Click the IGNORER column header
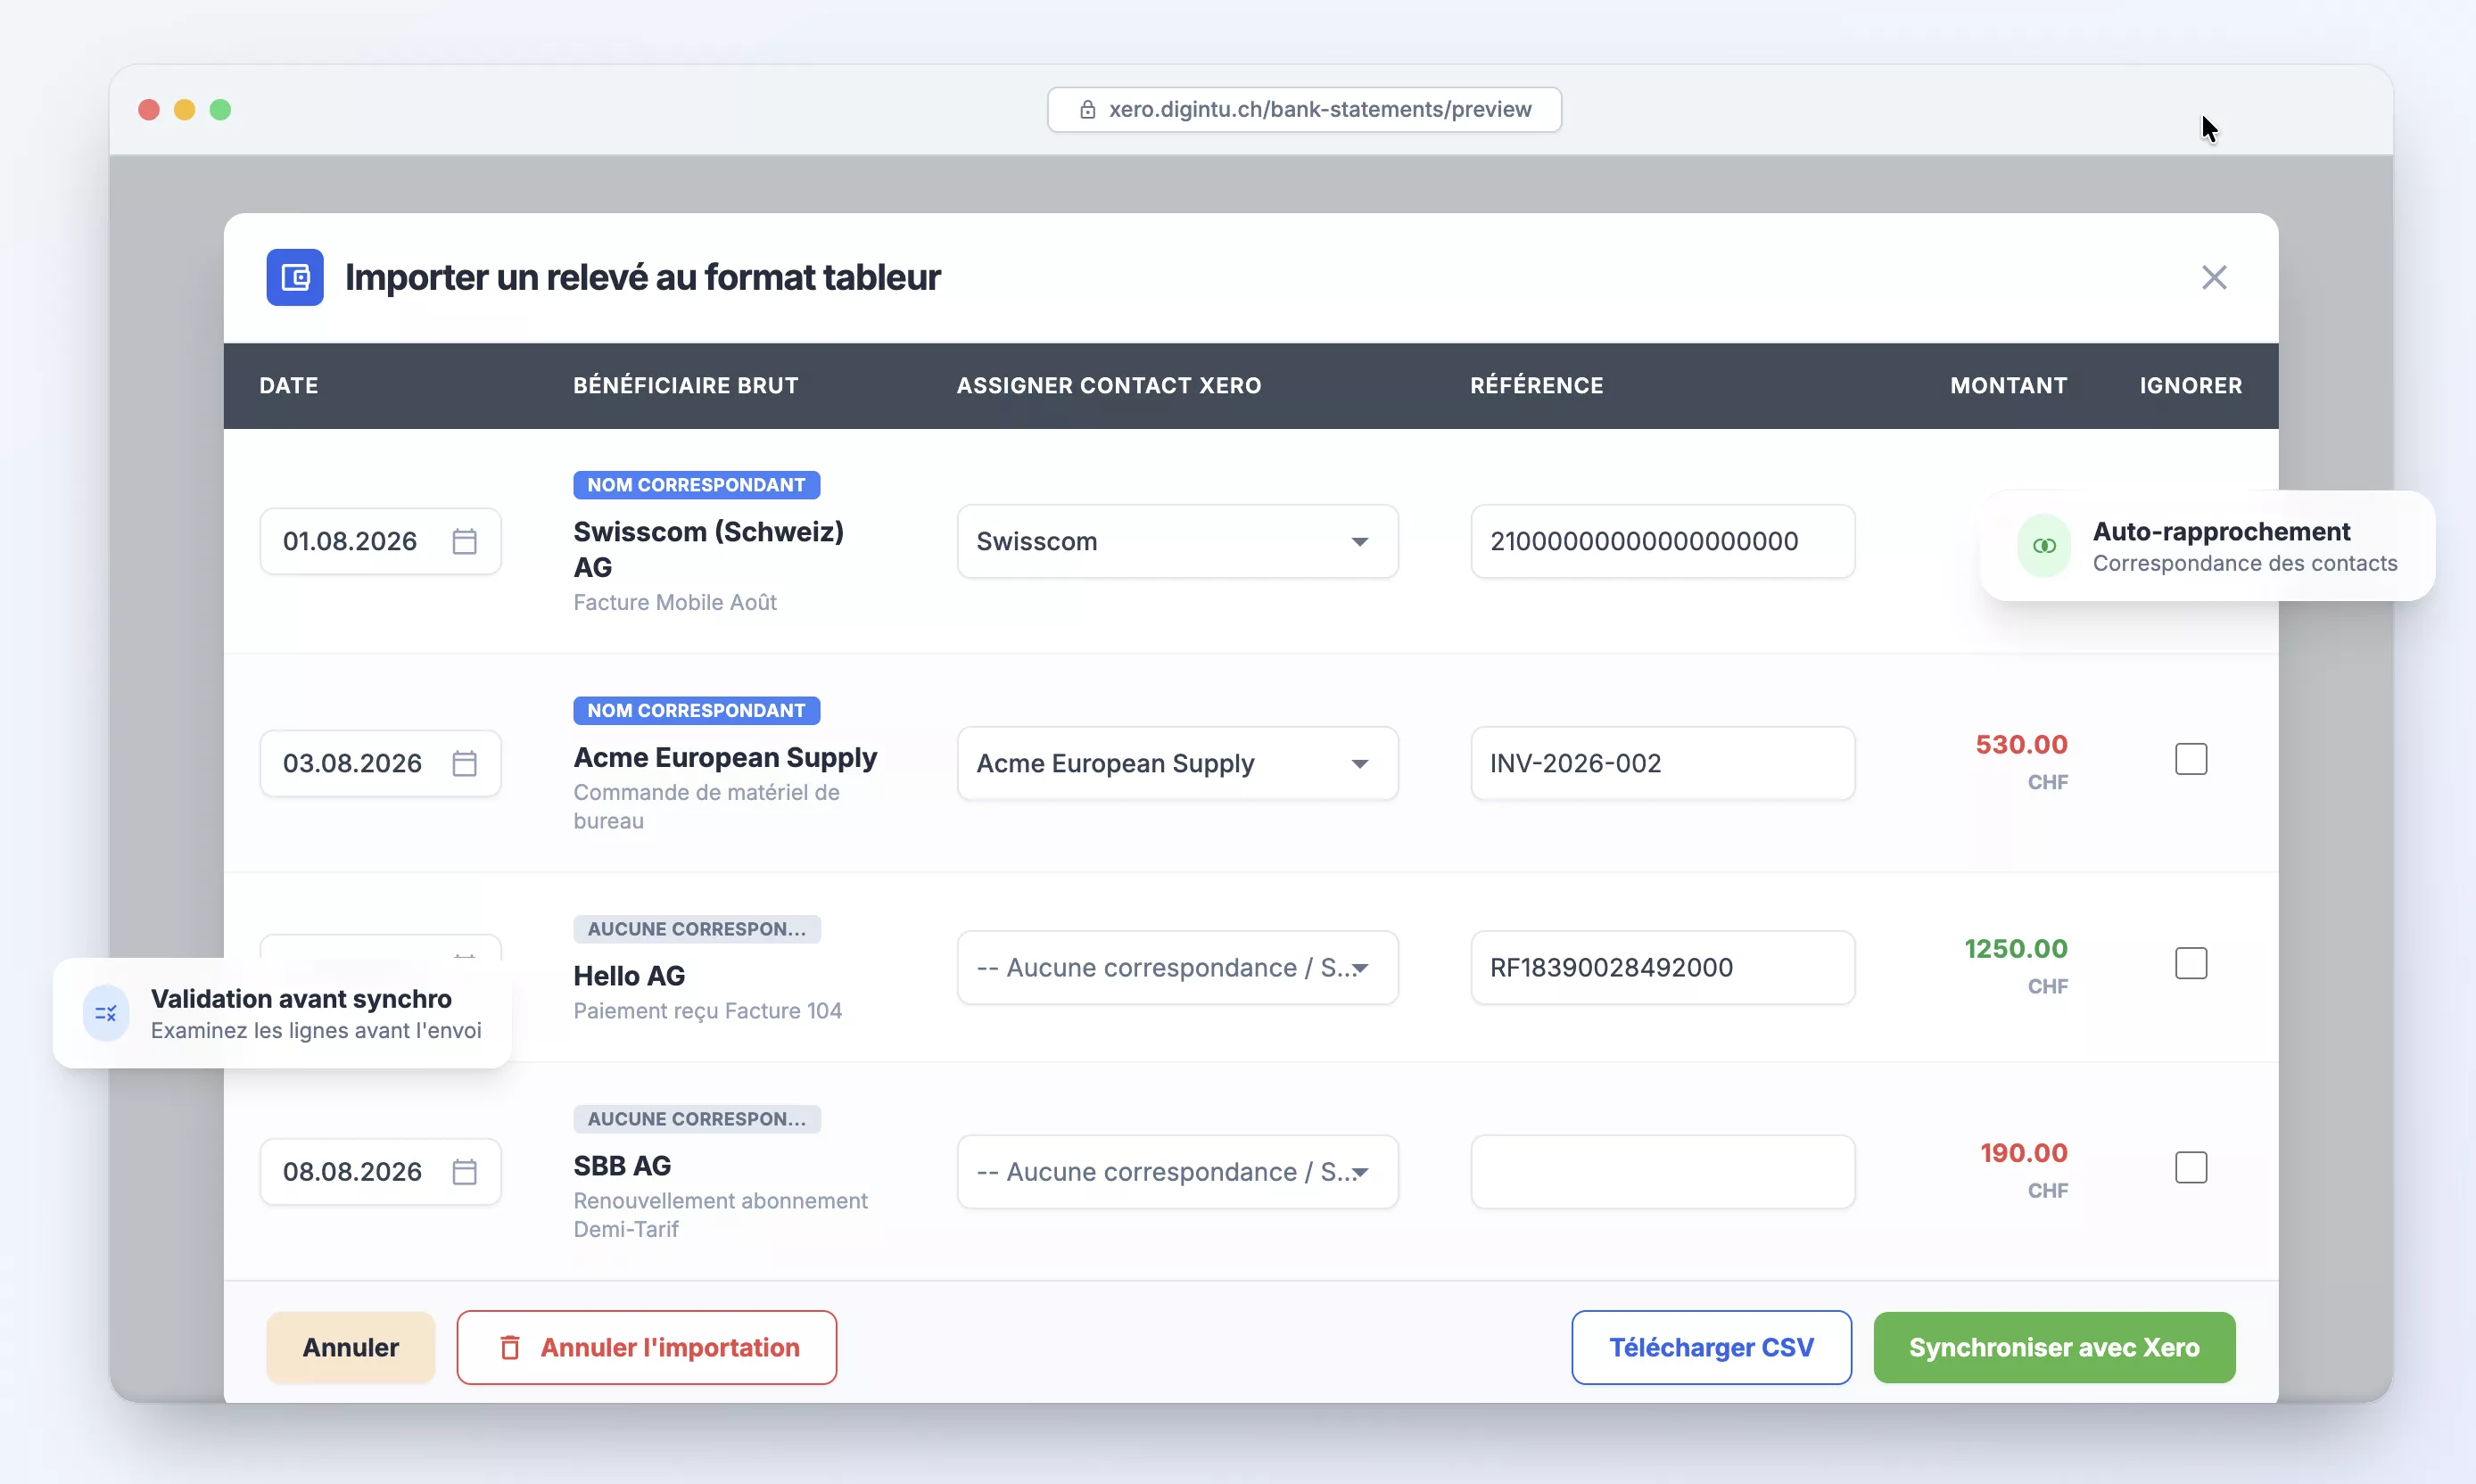The width and height of the screenshot is (2476, 1484). click(2191, 385)
